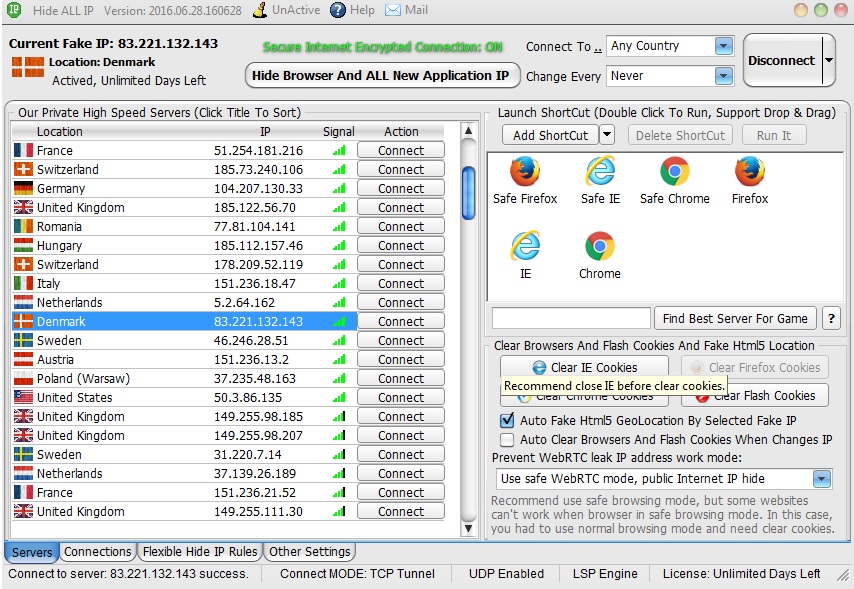Click the server list scroll down arrow
Viewport: 854px width, 589px height.
[468, 528]
